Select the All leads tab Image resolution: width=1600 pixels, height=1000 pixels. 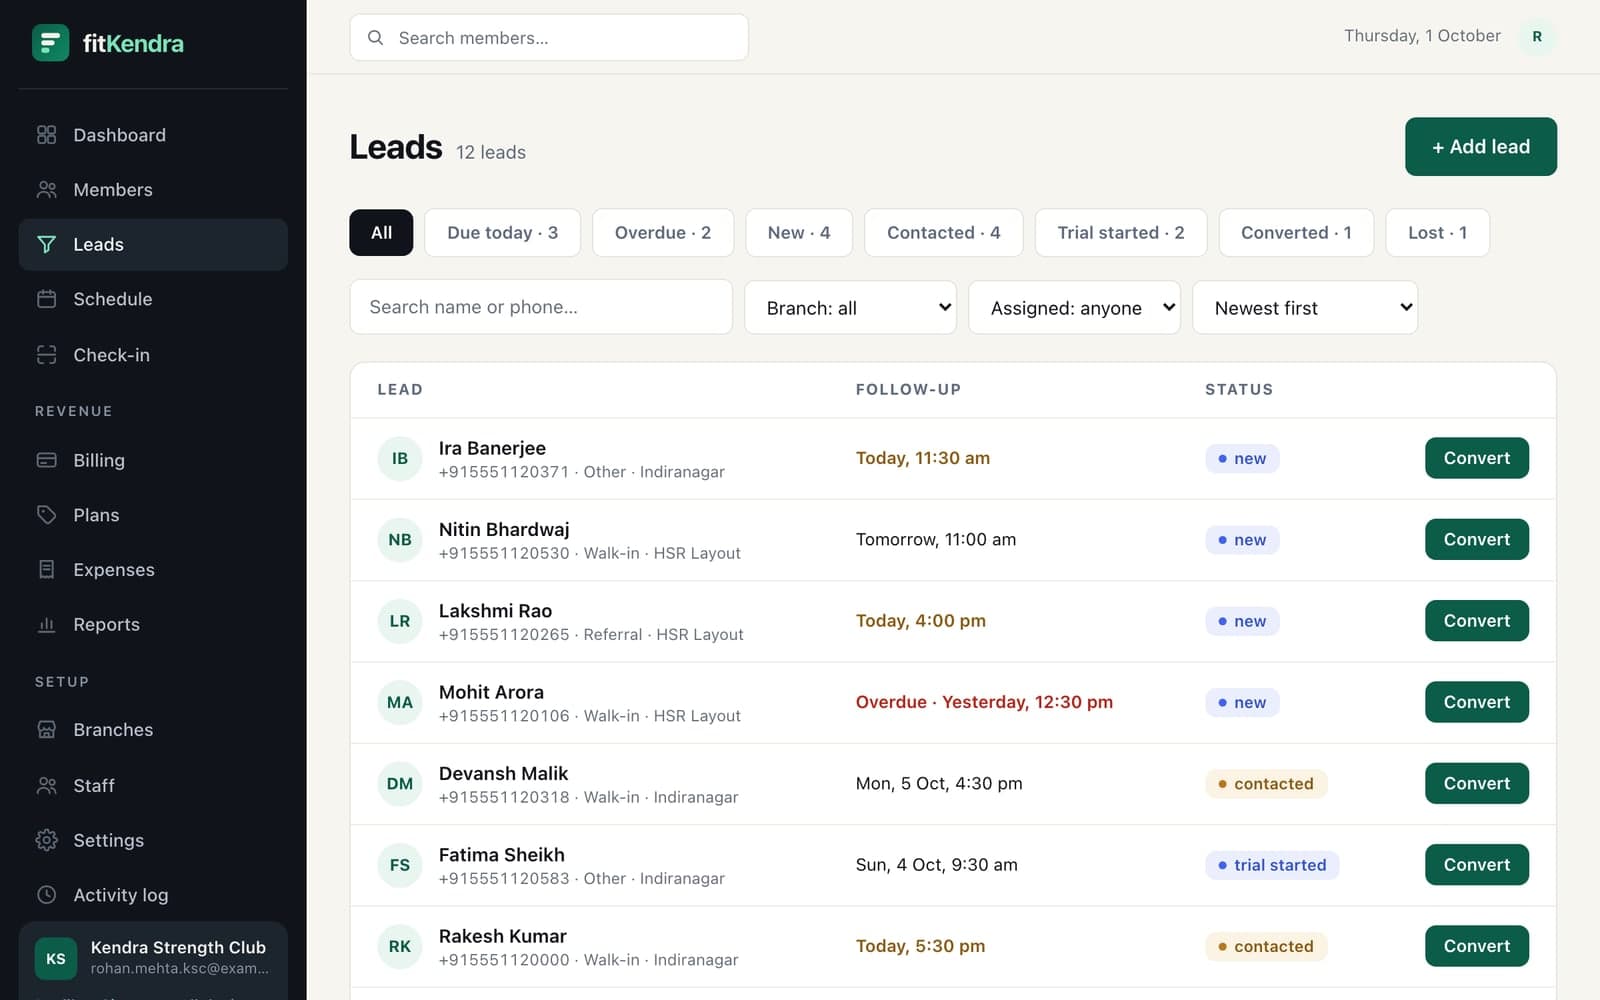[x=381, y=233]
